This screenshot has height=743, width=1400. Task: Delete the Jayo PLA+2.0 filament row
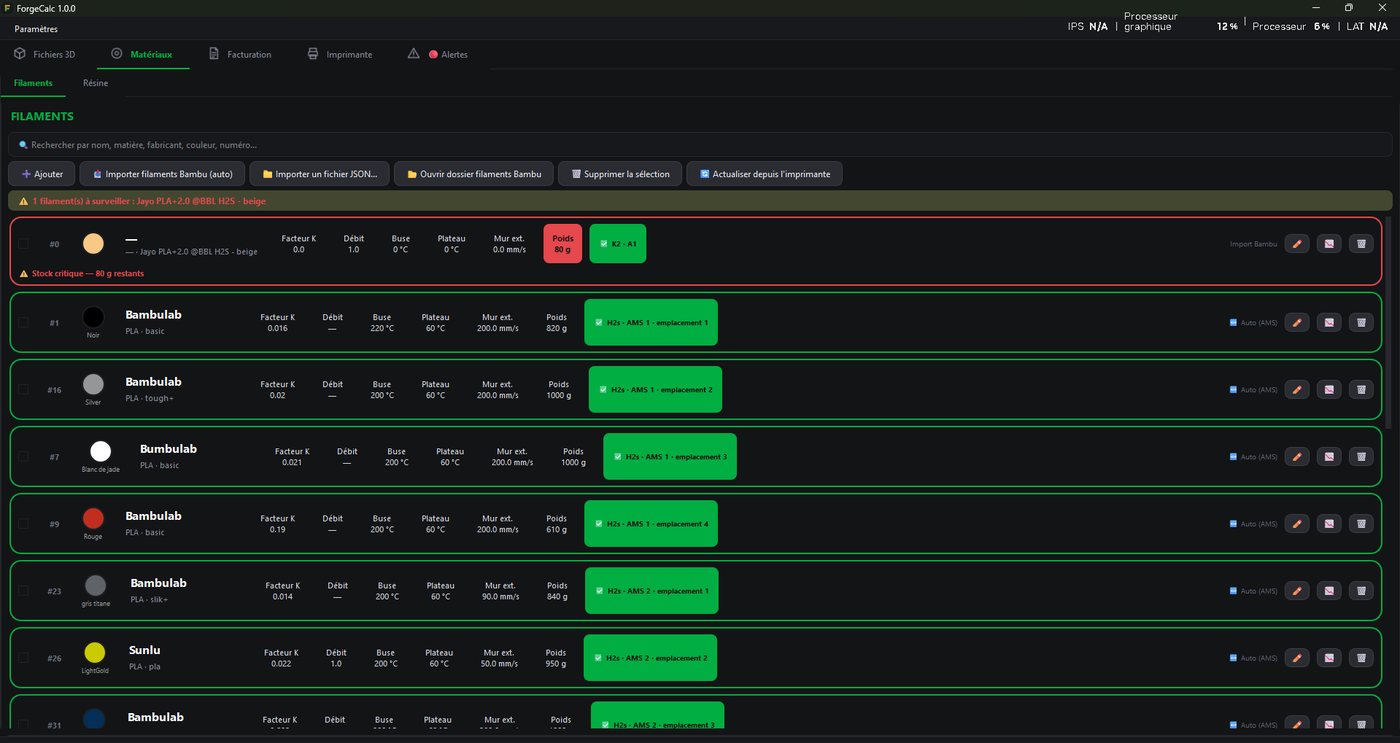click(x=1361, y=244)
